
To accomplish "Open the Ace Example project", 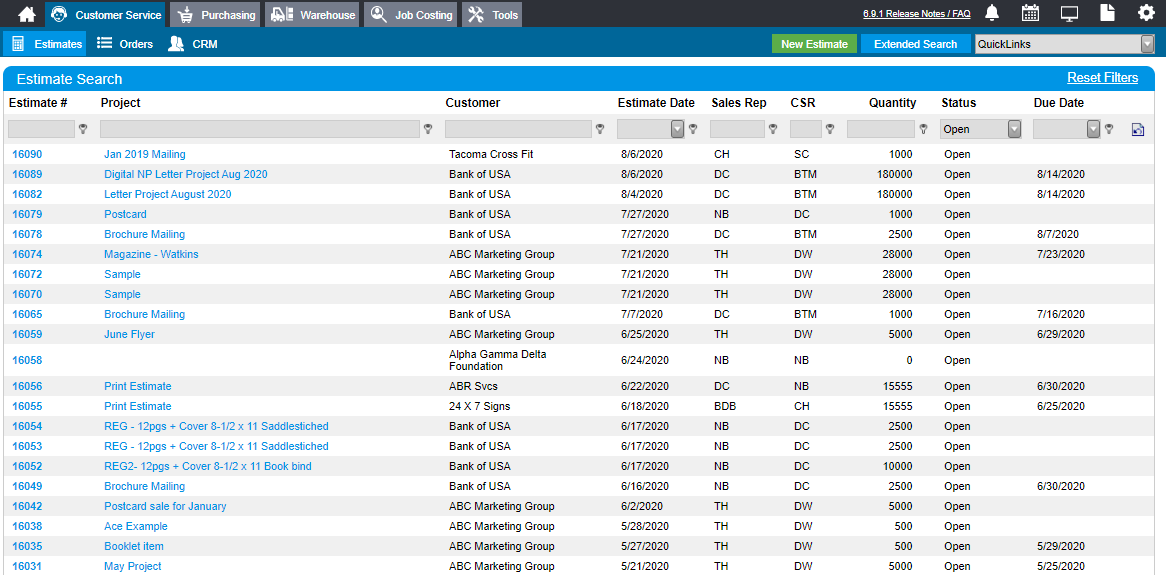I will click(x=135, y=526).
